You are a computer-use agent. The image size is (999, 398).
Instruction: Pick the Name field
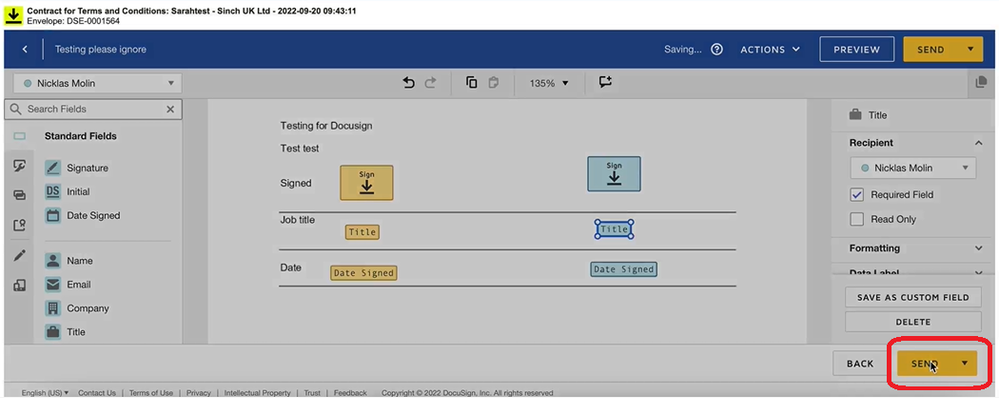(x=69, y=260)
